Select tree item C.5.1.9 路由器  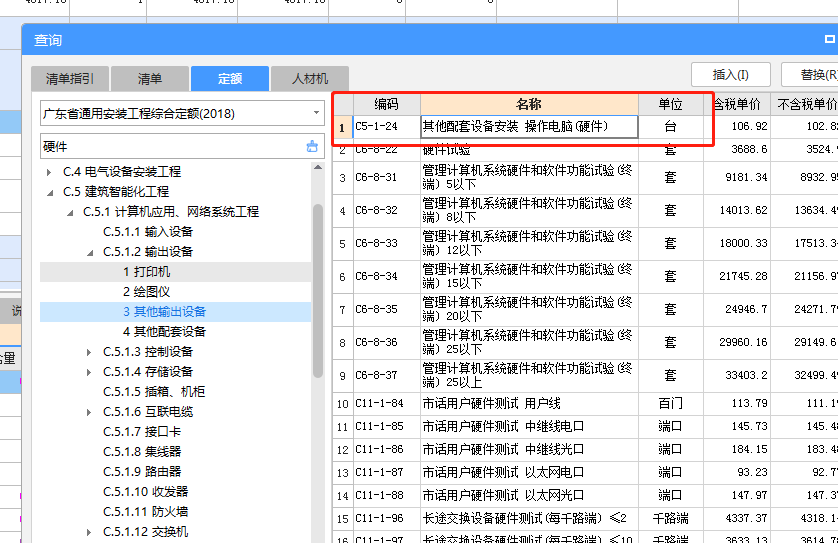(x=142, y=472)
